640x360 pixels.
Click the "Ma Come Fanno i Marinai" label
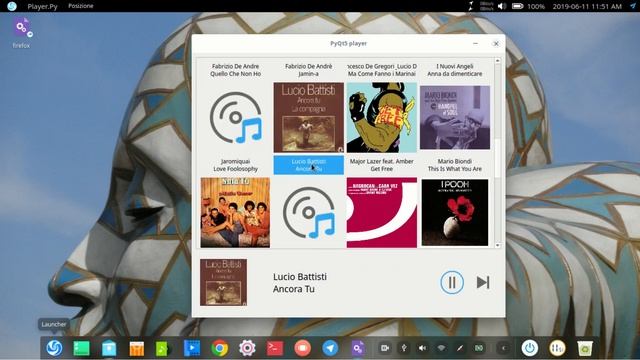click(382, 74)
